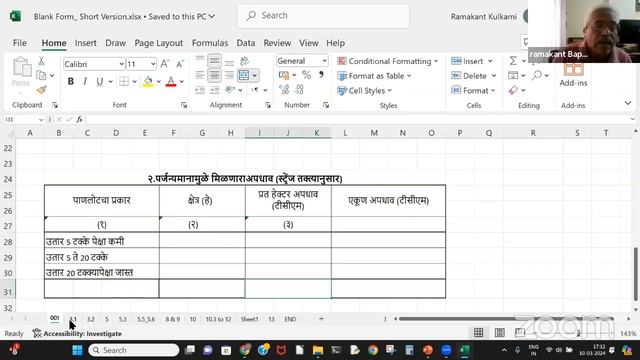This screenshot has width=640, height=360.
Task: Open File Explorer from taskbar
Action: 318,350
